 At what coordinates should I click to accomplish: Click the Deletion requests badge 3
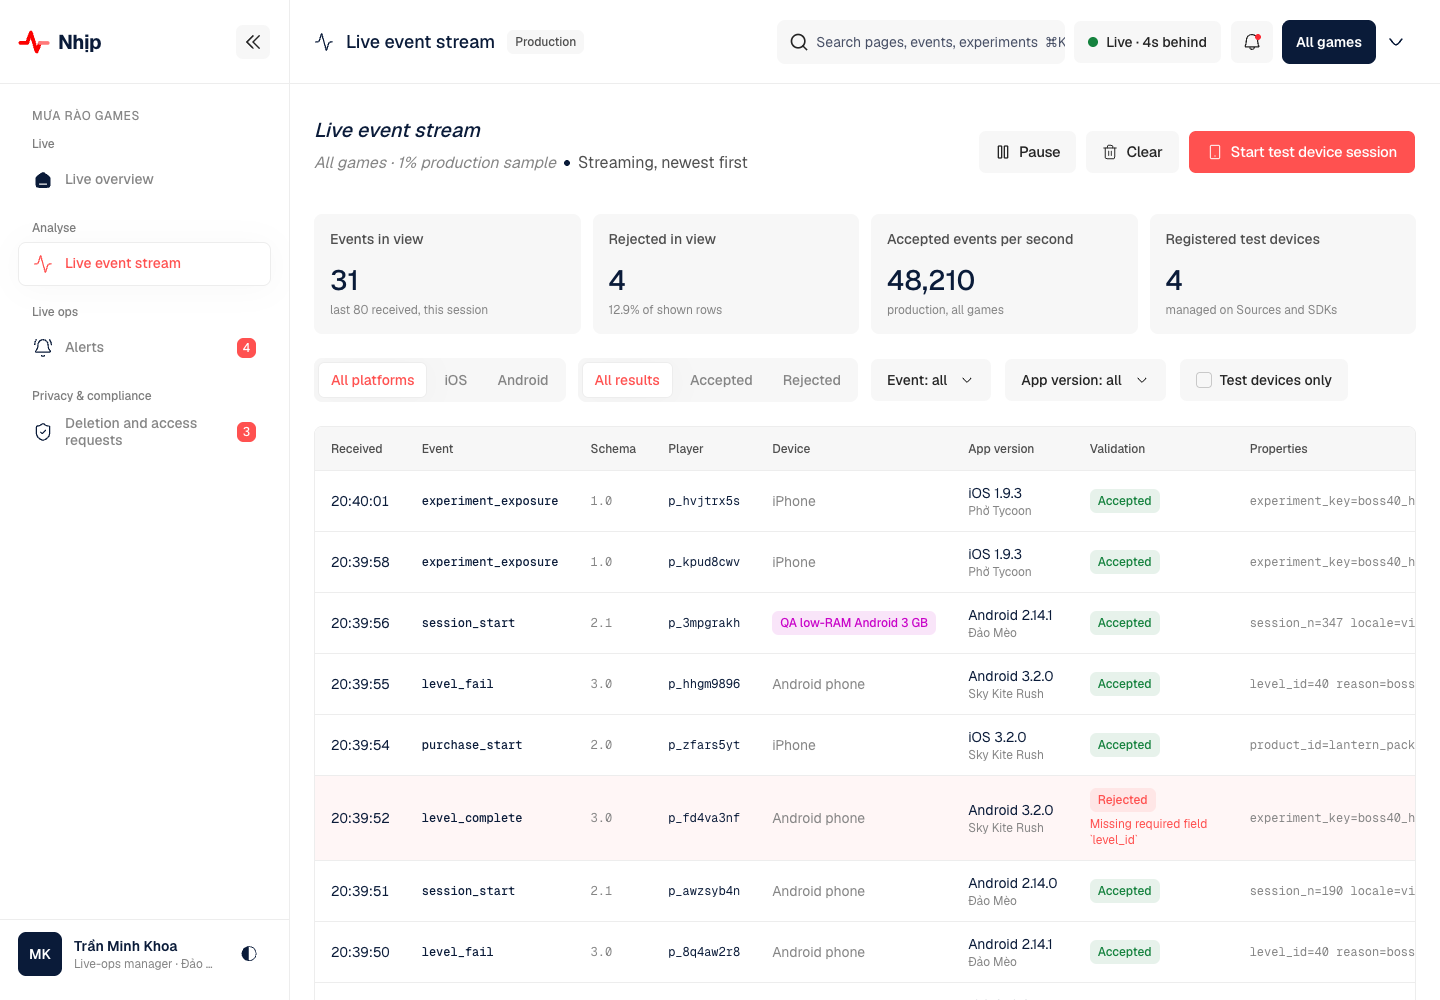coord(246,432)
